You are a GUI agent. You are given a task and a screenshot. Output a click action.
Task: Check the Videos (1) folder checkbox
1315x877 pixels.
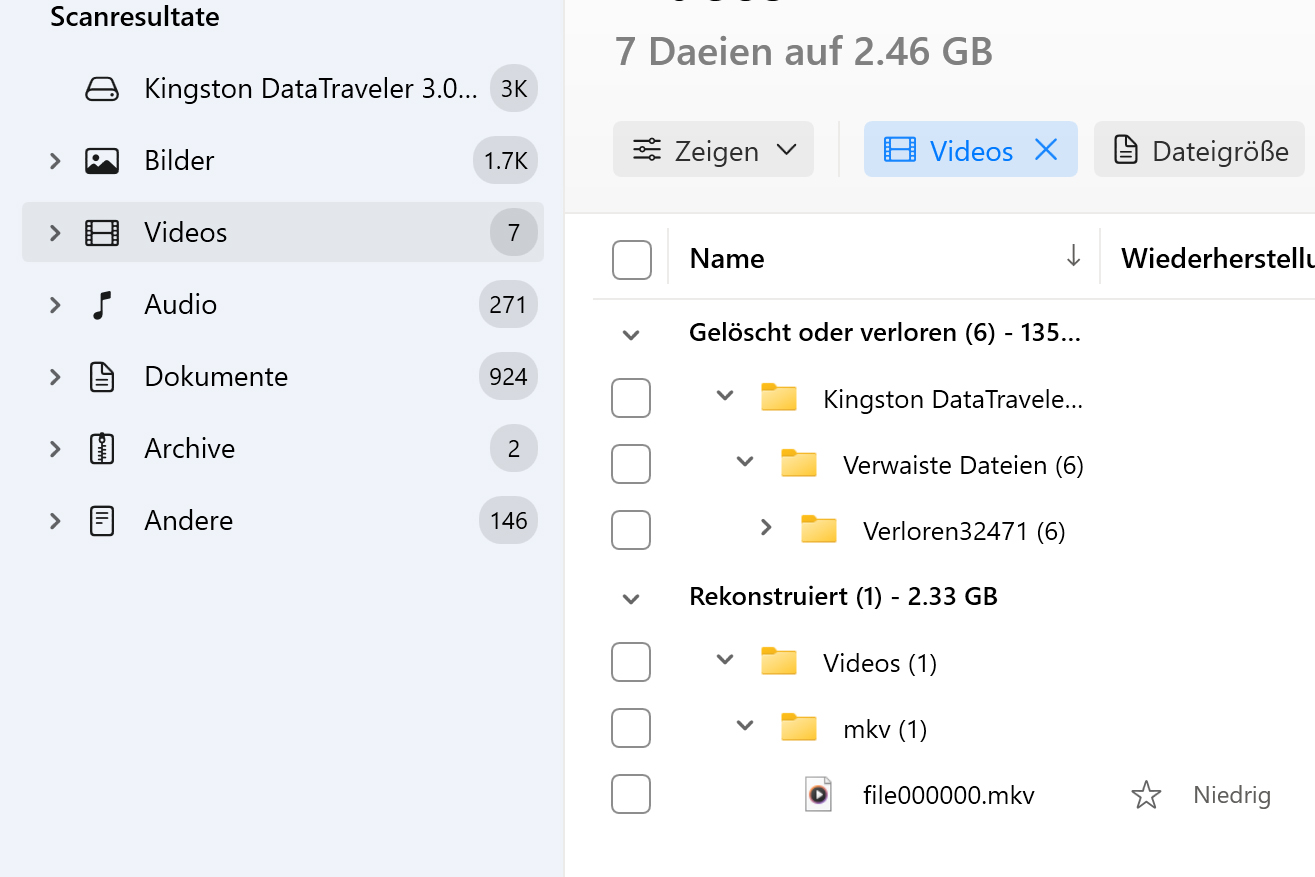(x=630, y=662)
